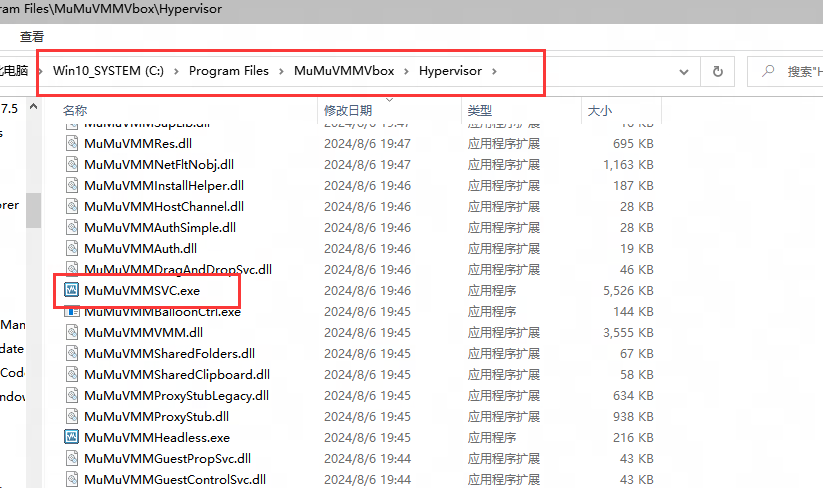Viewport: 823px width, 488px height.
Task: Click the MuMuVMMHeadless.exe application icon
Action: 71,437
